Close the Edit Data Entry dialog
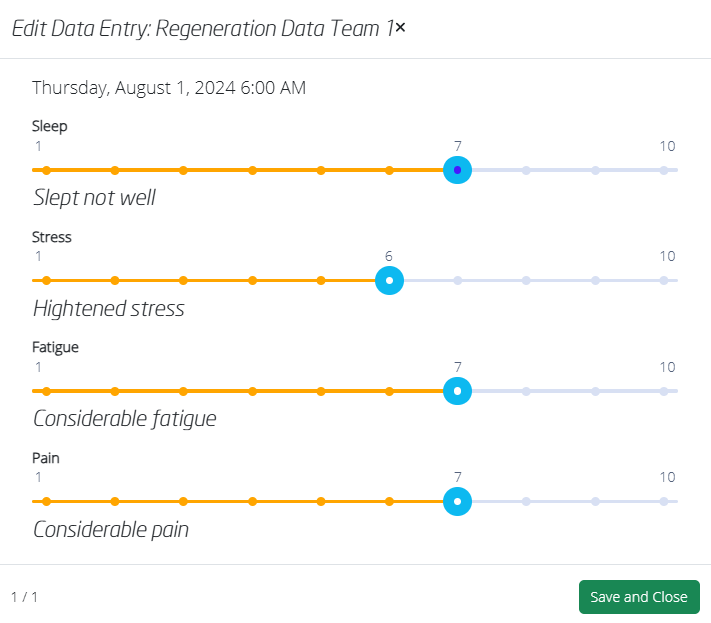Viewport: 711px width, 623px height. (x=400, y=28)
